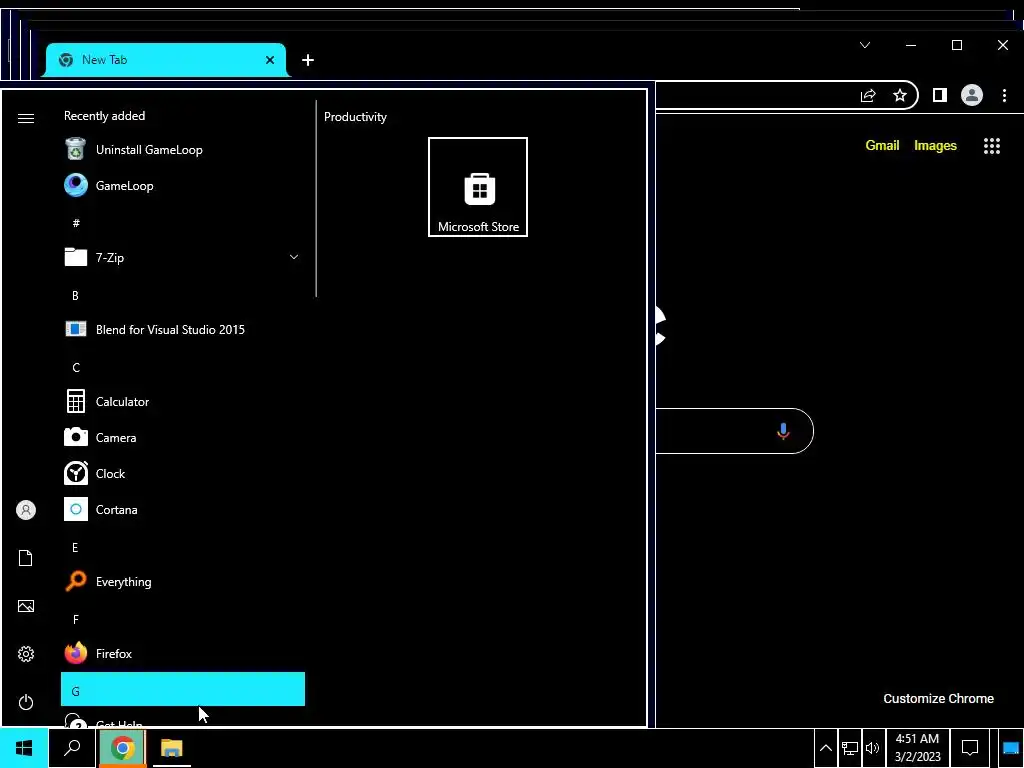Image resolution: width=1024 pixels, height=768 pixels.
Task: Open the Start menu hamburger expand button
Action: [x=25, y=118]
